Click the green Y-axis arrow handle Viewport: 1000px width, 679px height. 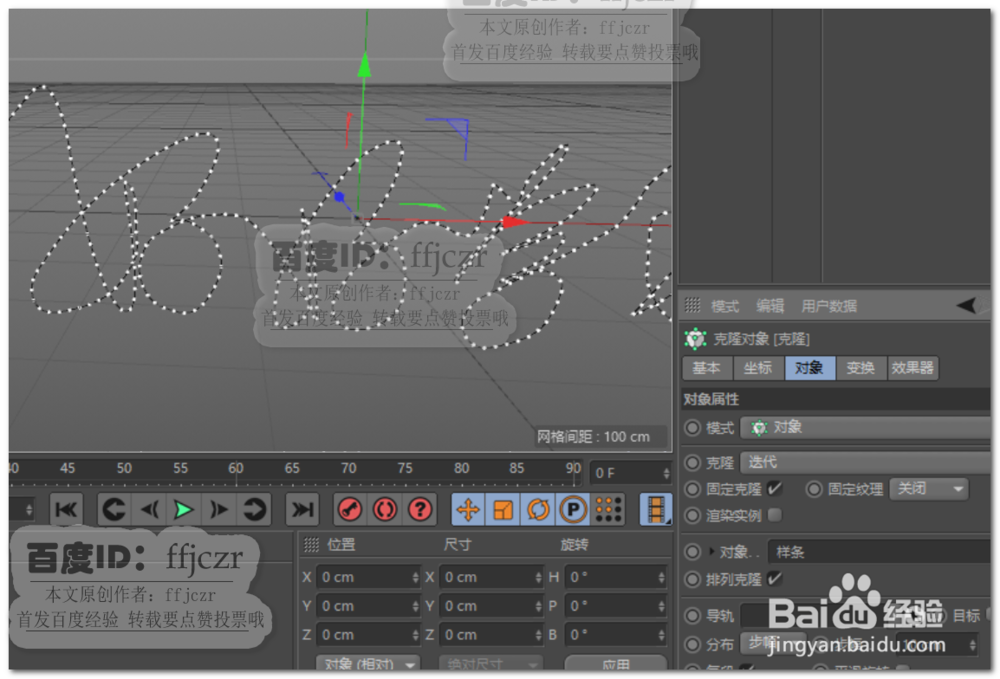[x=364, y=64]
